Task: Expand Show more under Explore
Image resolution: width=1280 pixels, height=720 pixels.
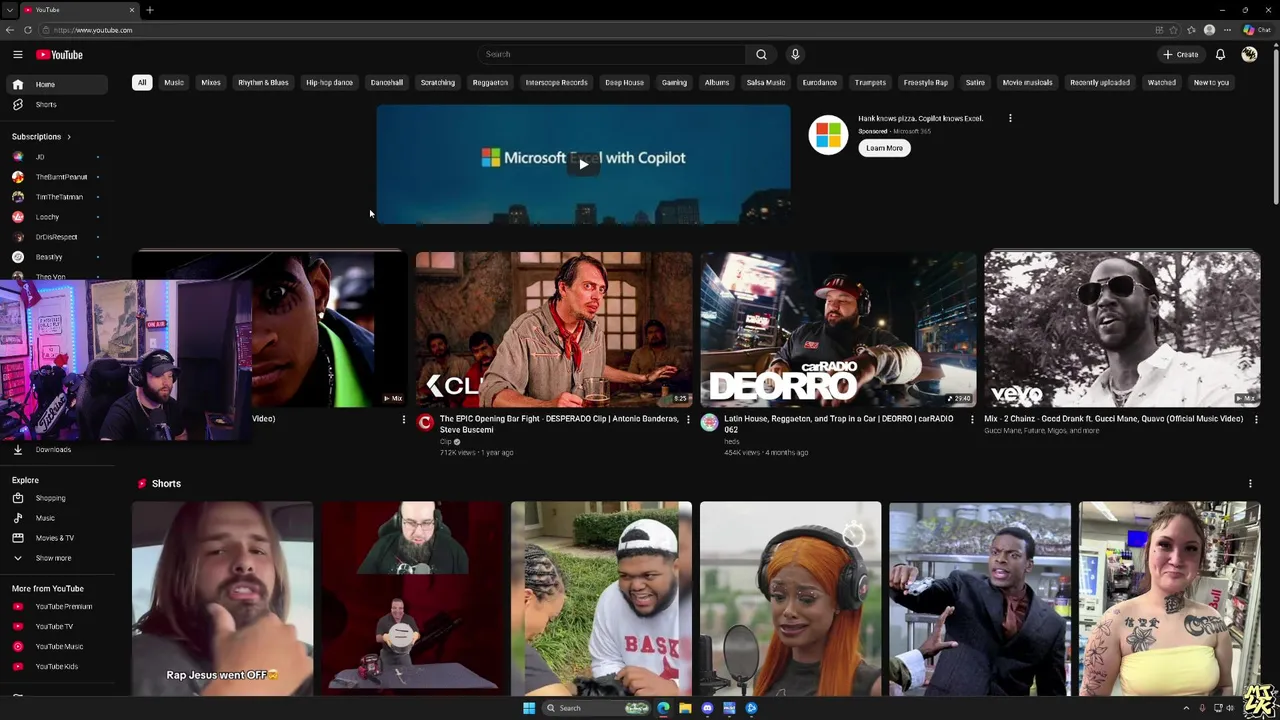Action: click(x=57, y=558)
